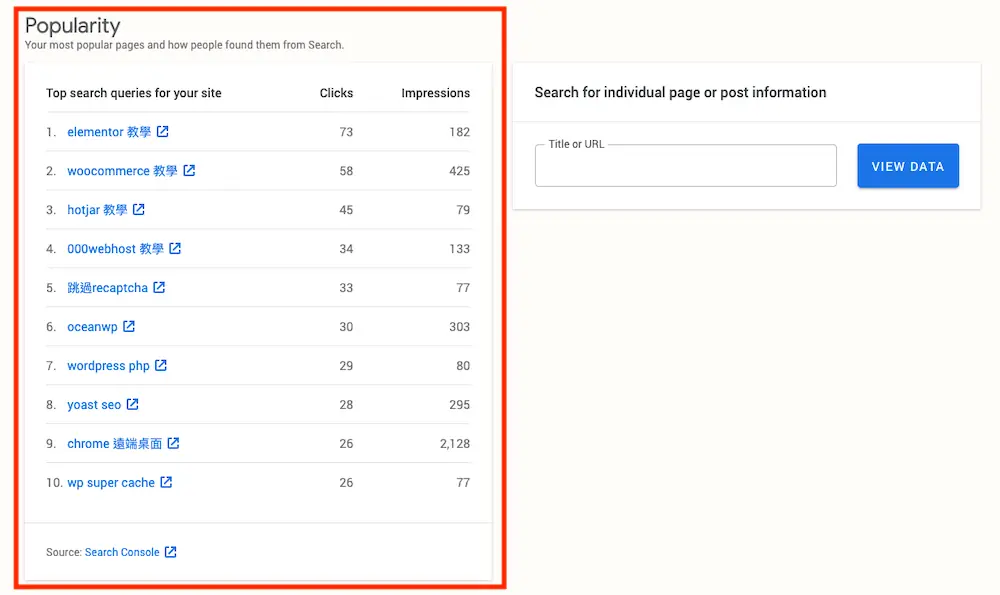This screenshot has height=595, width=1000.
Task: Follow the hotjar 教學 query link
Action: pyautogui.click(x=98, y=210)
